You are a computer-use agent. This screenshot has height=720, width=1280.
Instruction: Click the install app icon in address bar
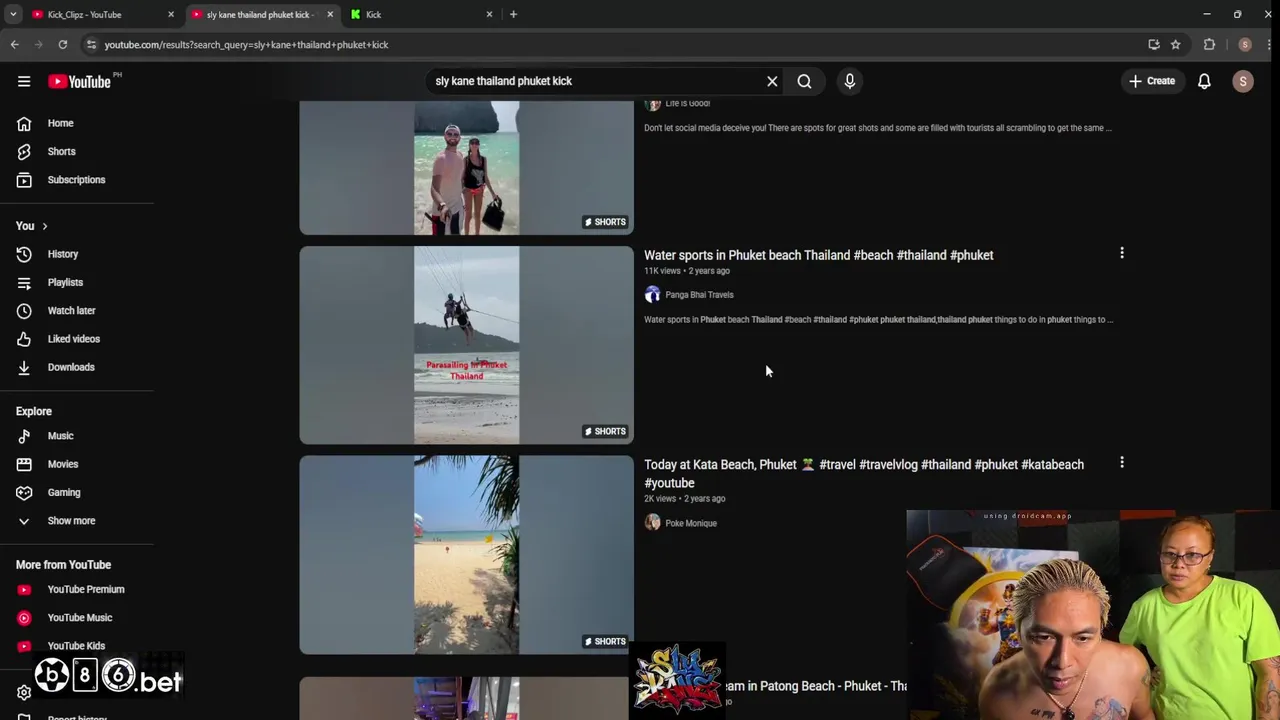[1153, 44]
